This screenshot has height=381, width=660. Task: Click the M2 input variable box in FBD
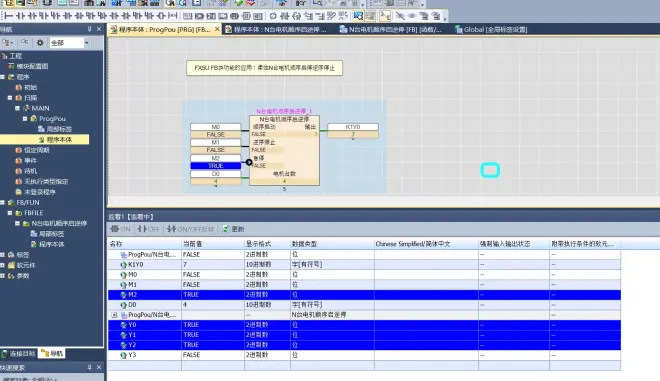[x=216, y=158]
